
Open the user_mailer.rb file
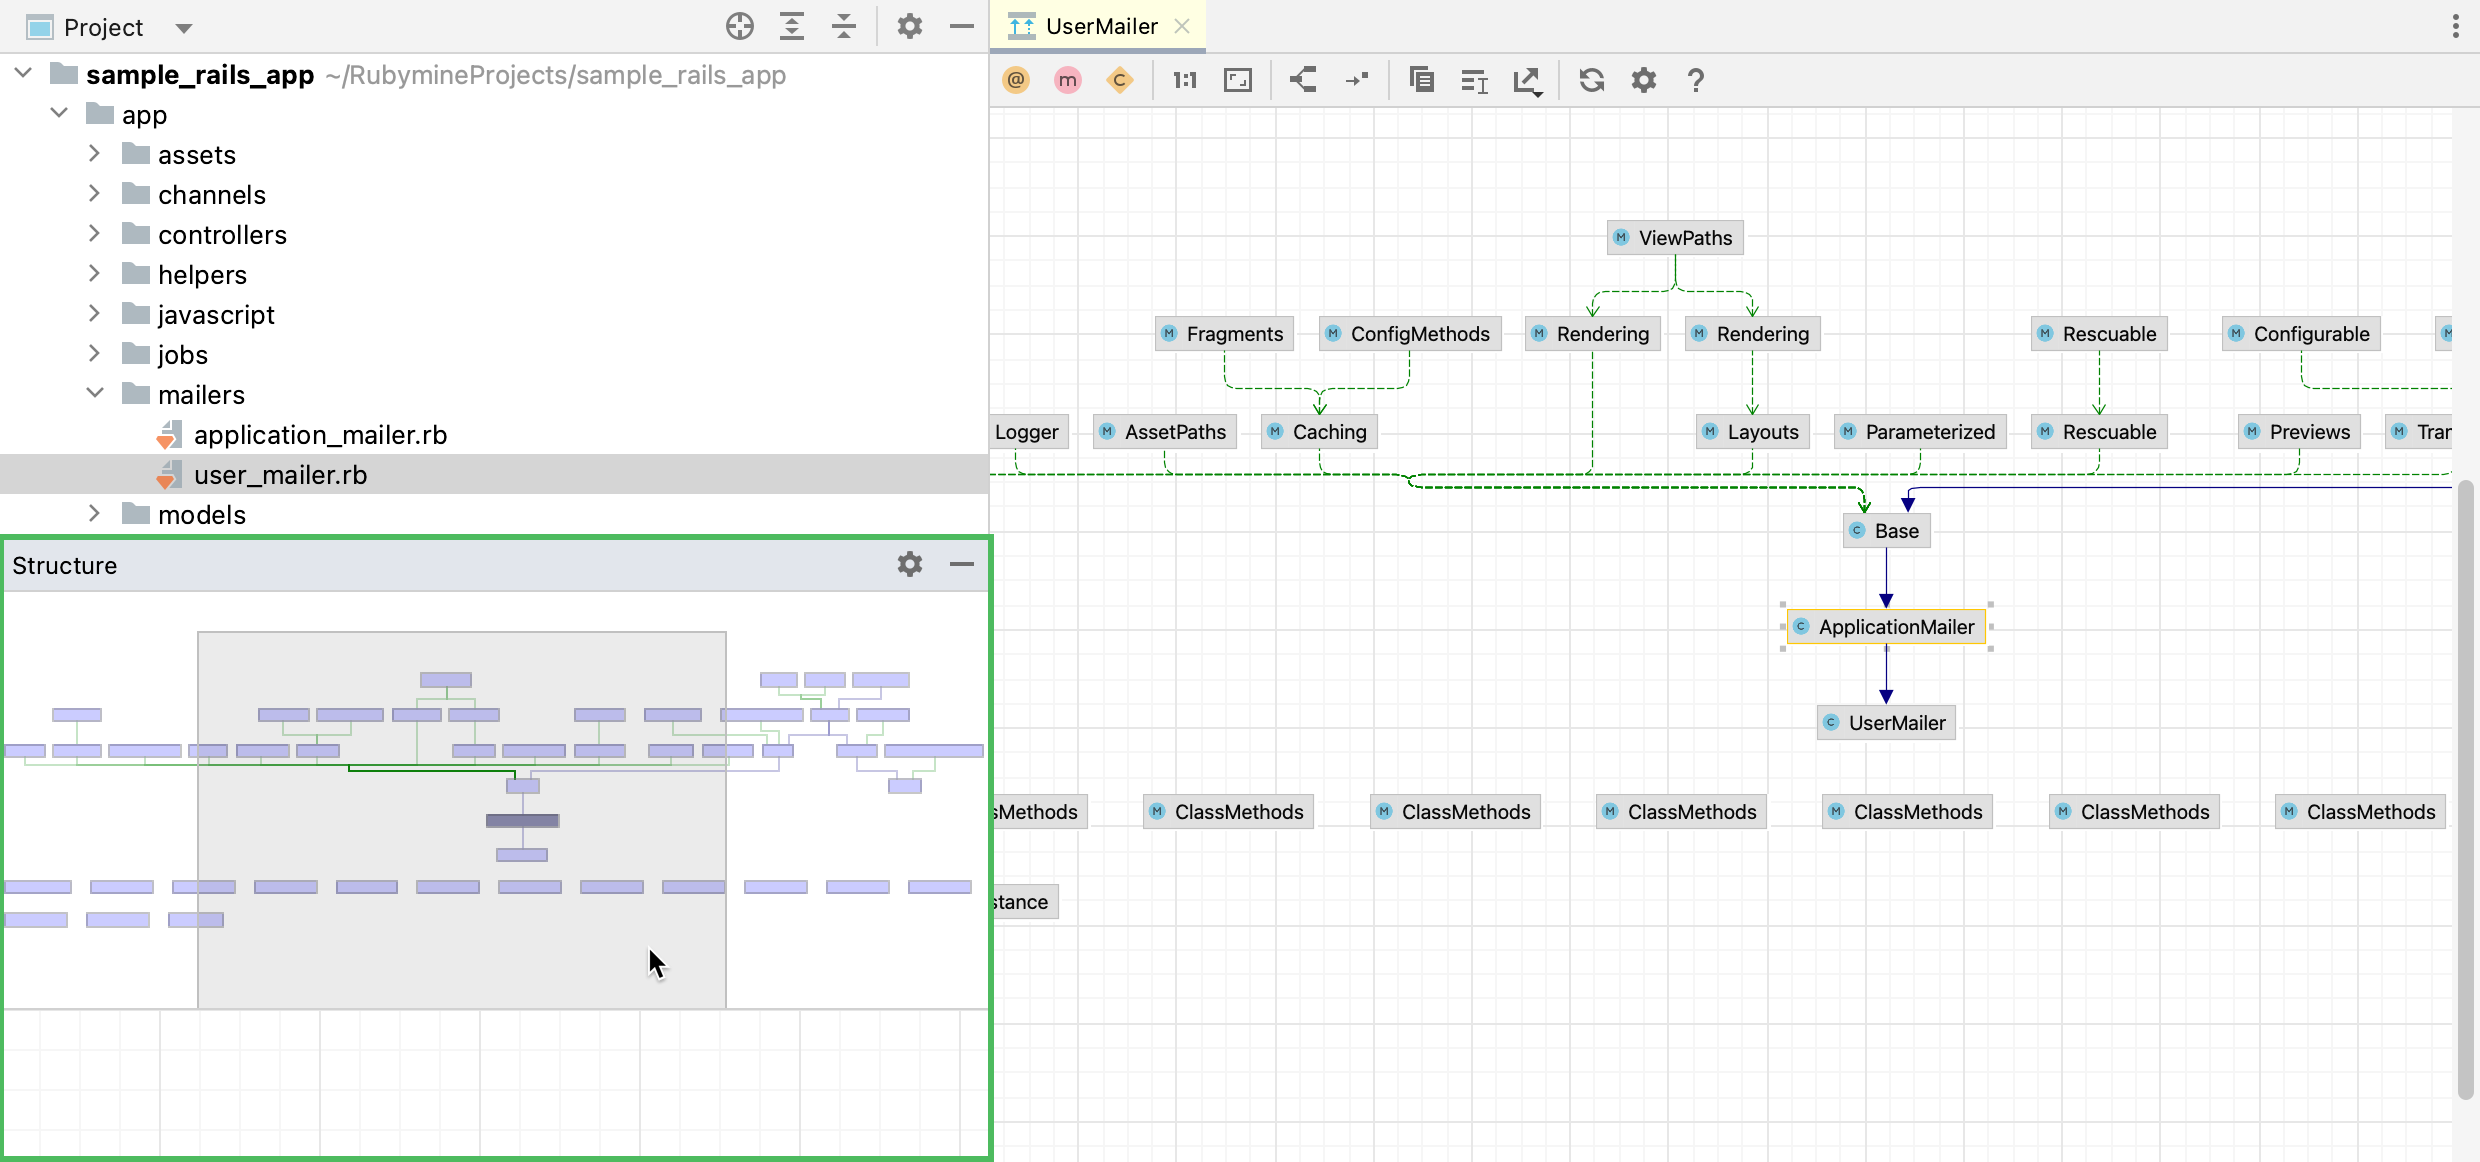point(280,474)
